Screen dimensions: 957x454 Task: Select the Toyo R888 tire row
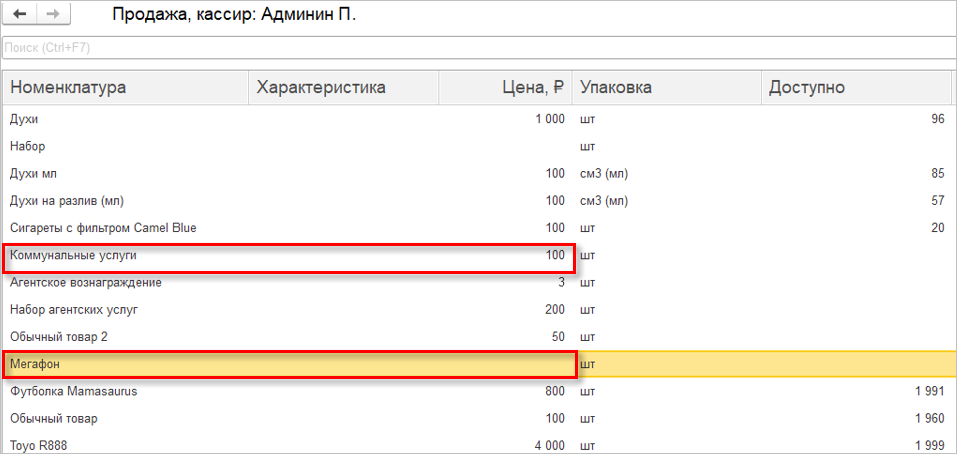(x=478, y=446)
